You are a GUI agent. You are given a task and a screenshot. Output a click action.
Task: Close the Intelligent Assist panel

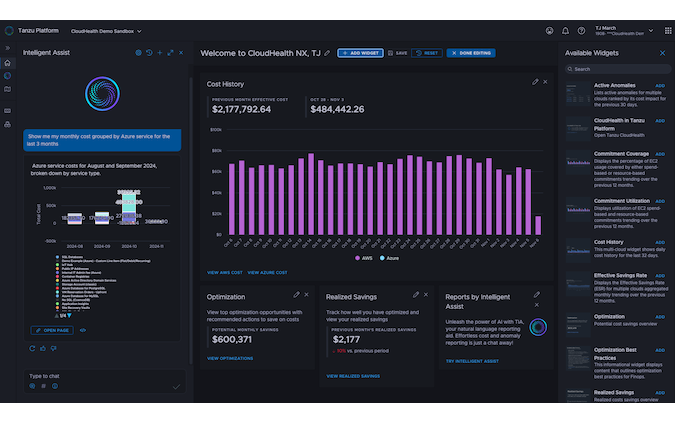coord(181,53)
